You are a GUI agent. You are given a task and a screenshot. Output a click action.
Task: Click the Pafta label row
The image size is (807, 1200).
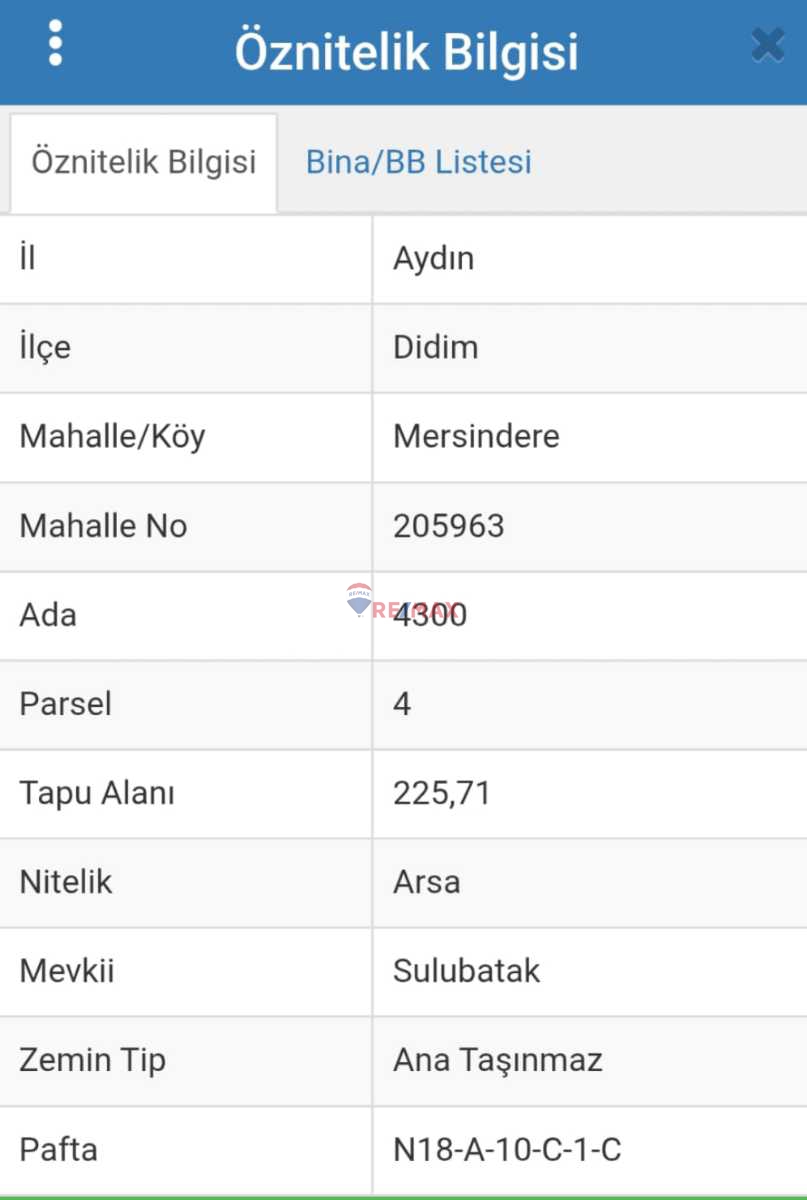click(x=57, y=1149)
